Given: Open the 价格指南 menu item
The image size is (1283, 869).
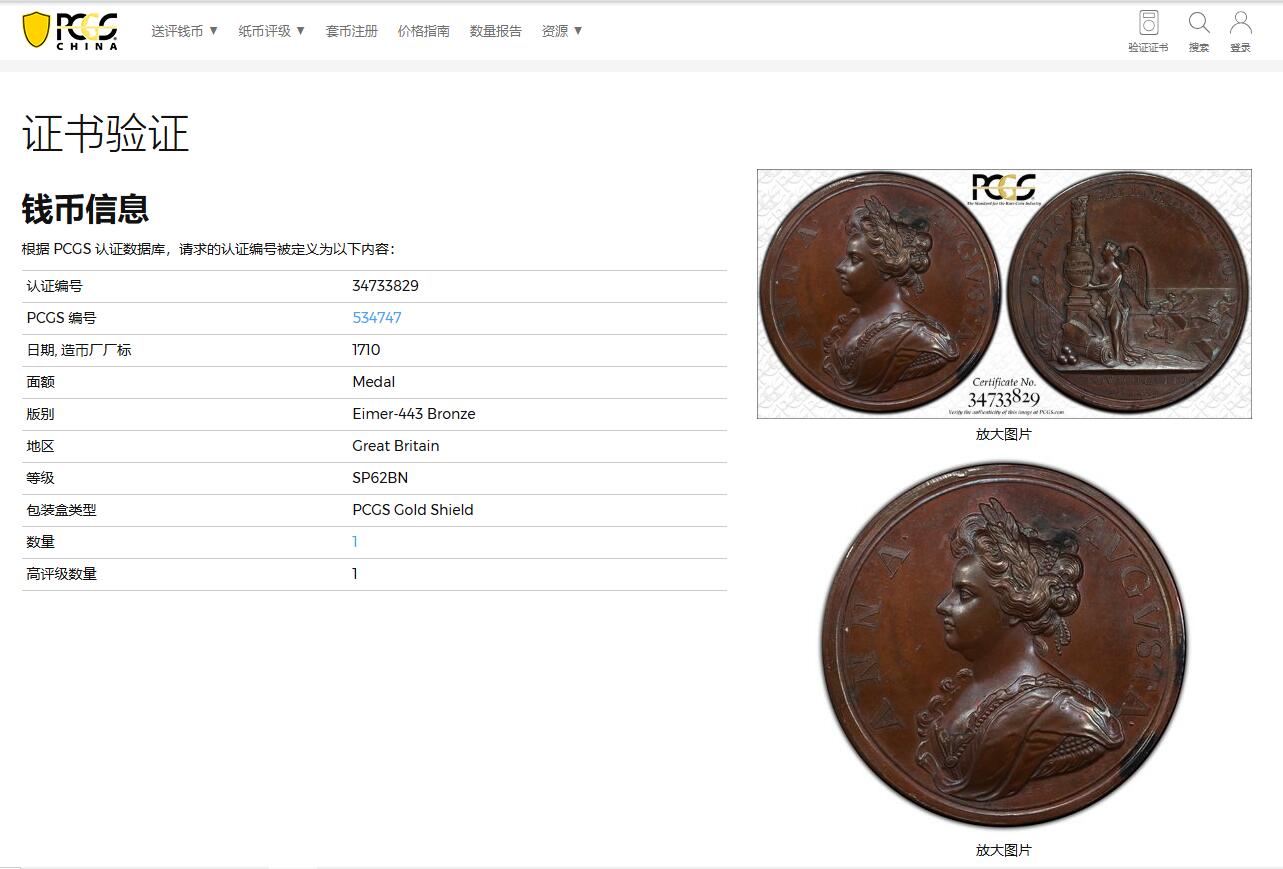Looking at the screenshot, I should click(424, 31).
